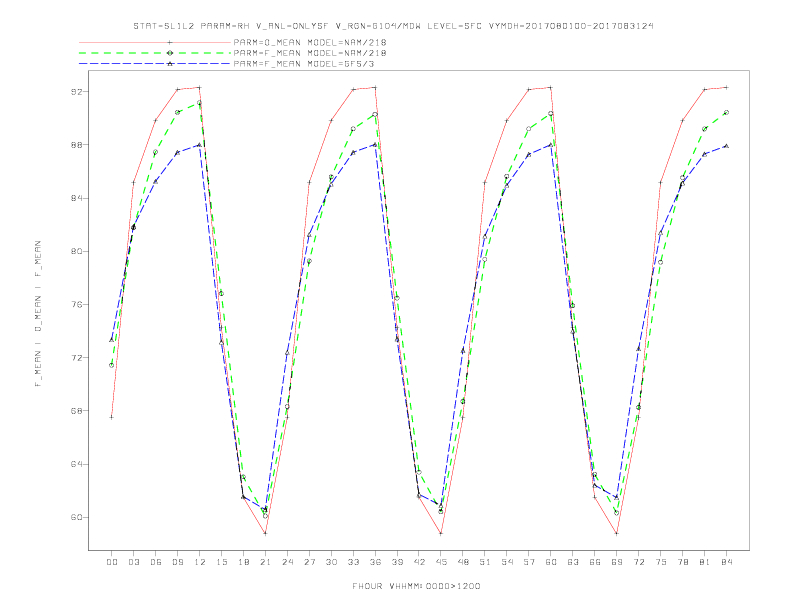Screen dimensions: 792x612
Task: Click x-axis tick label 81
Action: pos(705,562)
